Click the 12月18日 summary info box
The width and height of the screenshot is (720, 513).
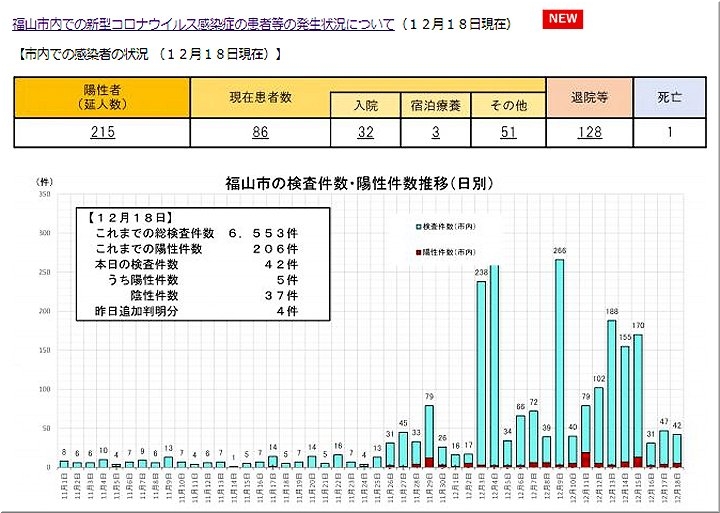[190, 265]
